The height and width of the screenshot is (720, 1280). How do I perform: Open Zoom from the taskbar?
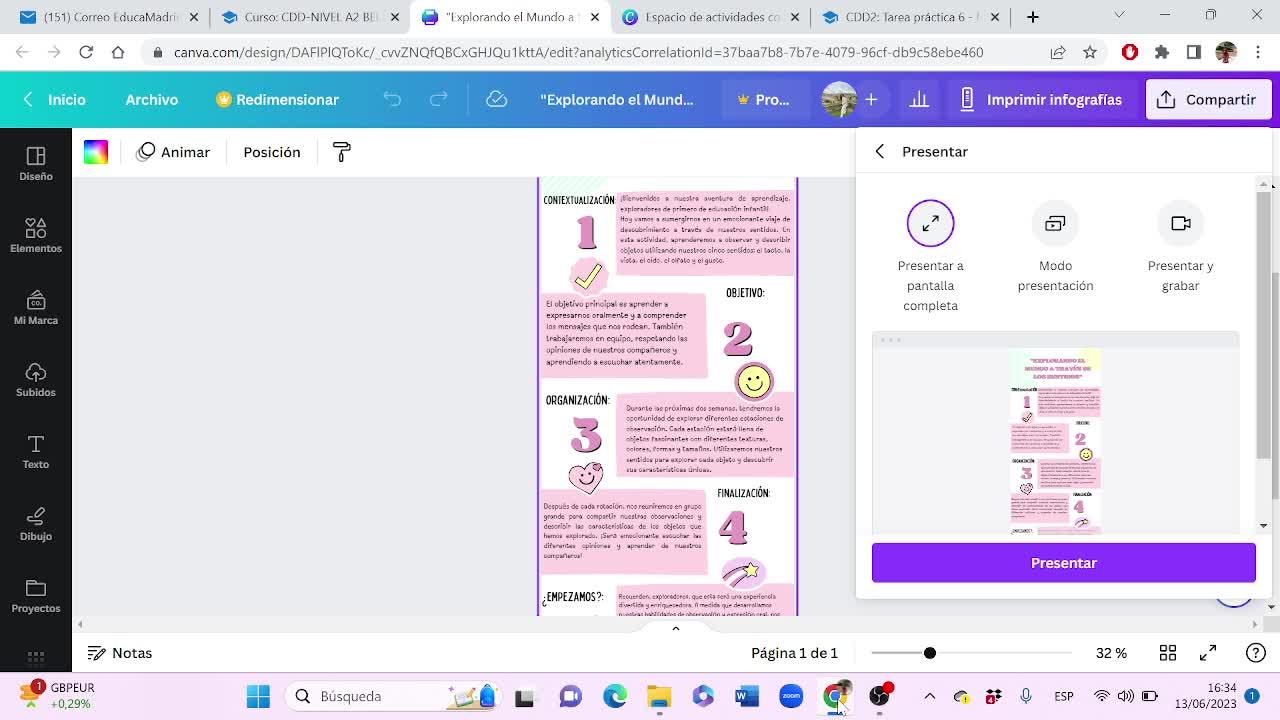click(x=791, y=696)
